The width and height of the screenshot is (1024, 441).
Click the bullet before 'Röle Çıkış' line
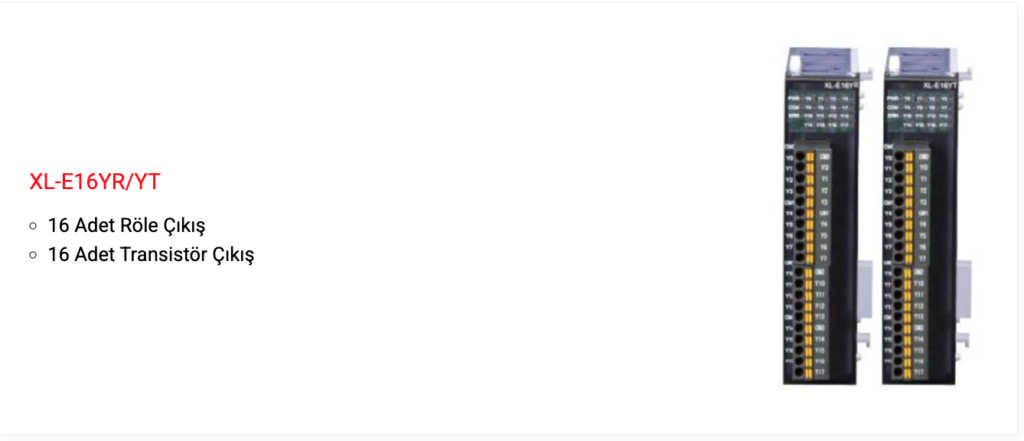point(33,227)
